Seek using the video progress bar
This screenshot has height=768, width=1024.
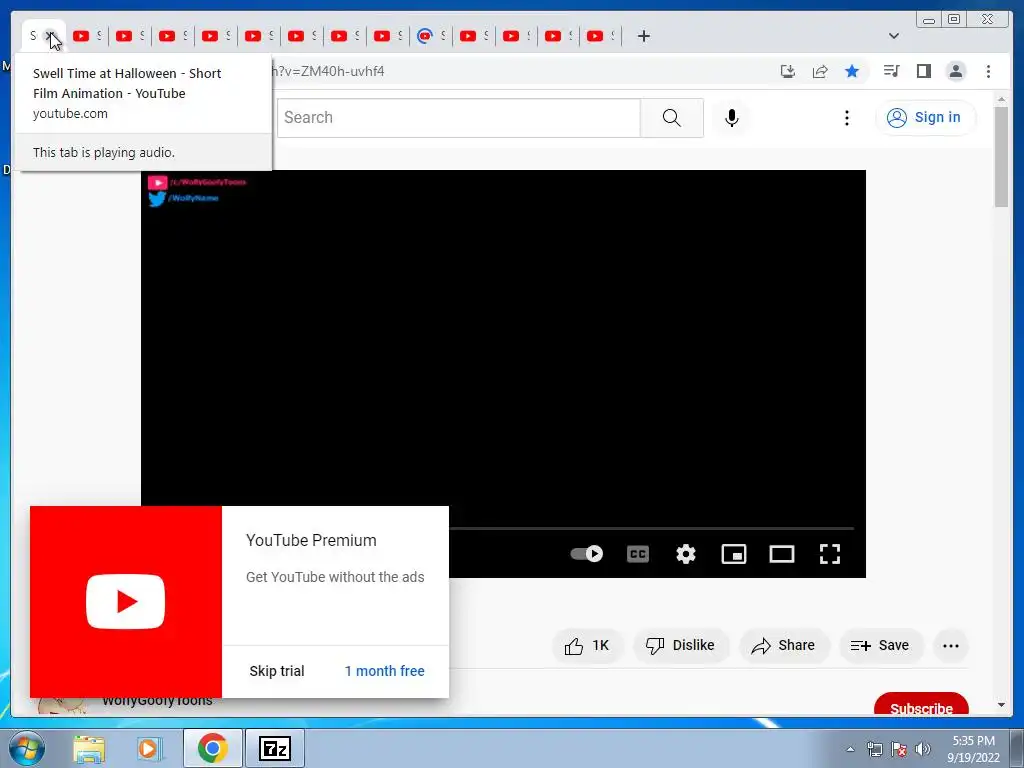tap(651, 528)
